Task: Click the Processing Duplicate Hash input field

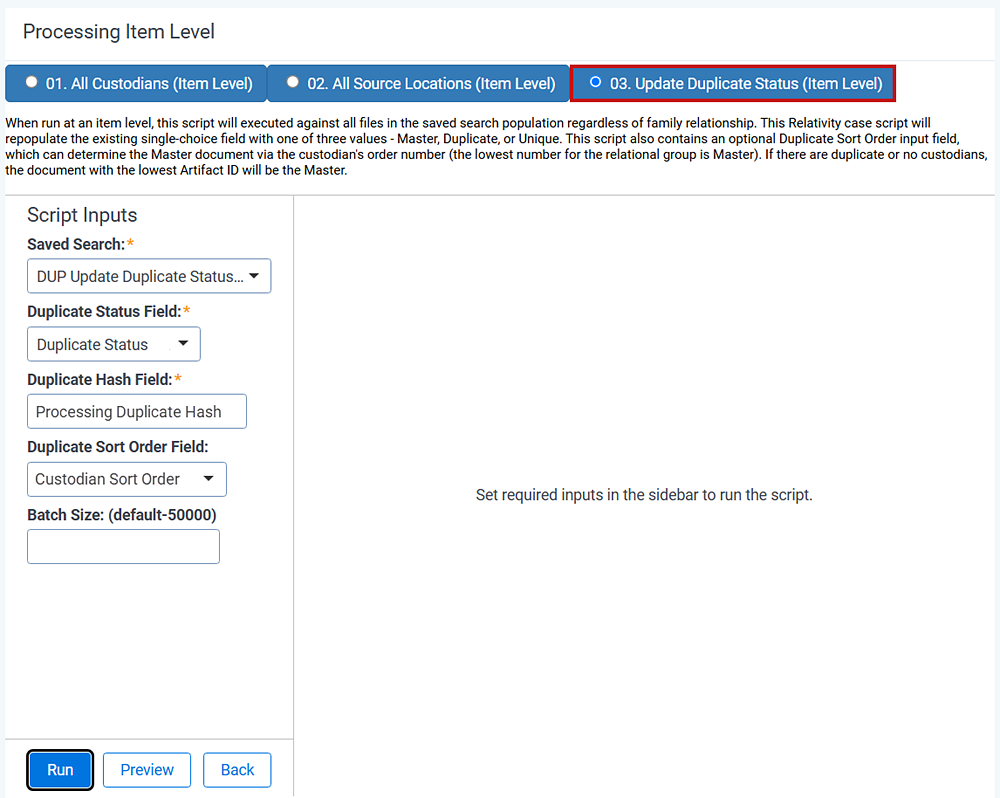Action: point(137,411)
